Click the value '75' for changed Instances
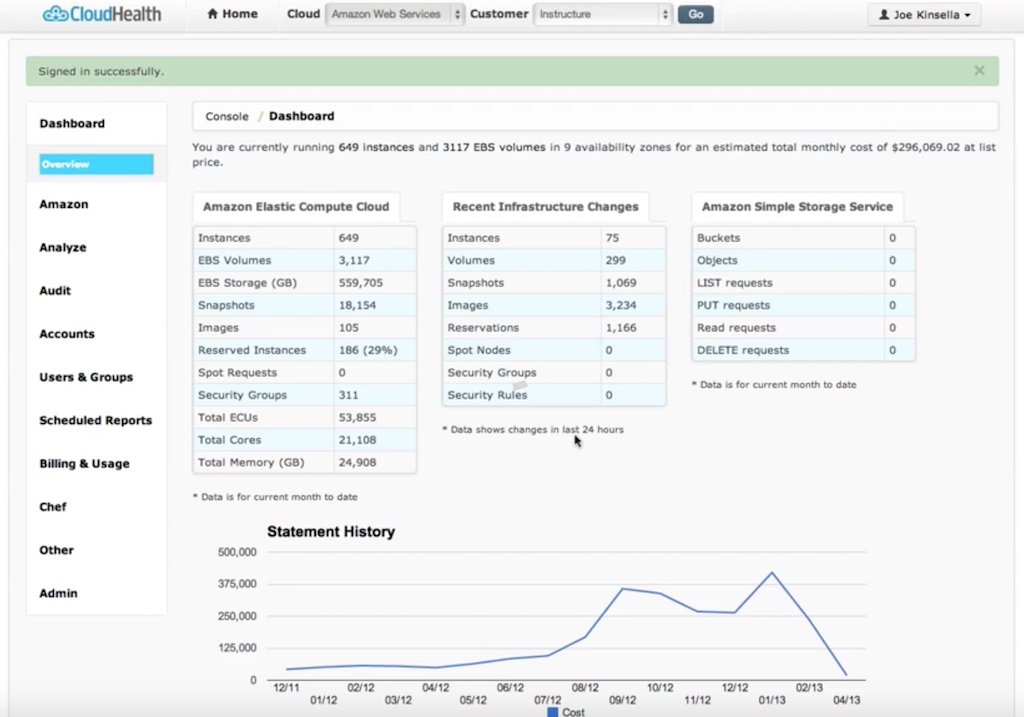 click(612, 238)
